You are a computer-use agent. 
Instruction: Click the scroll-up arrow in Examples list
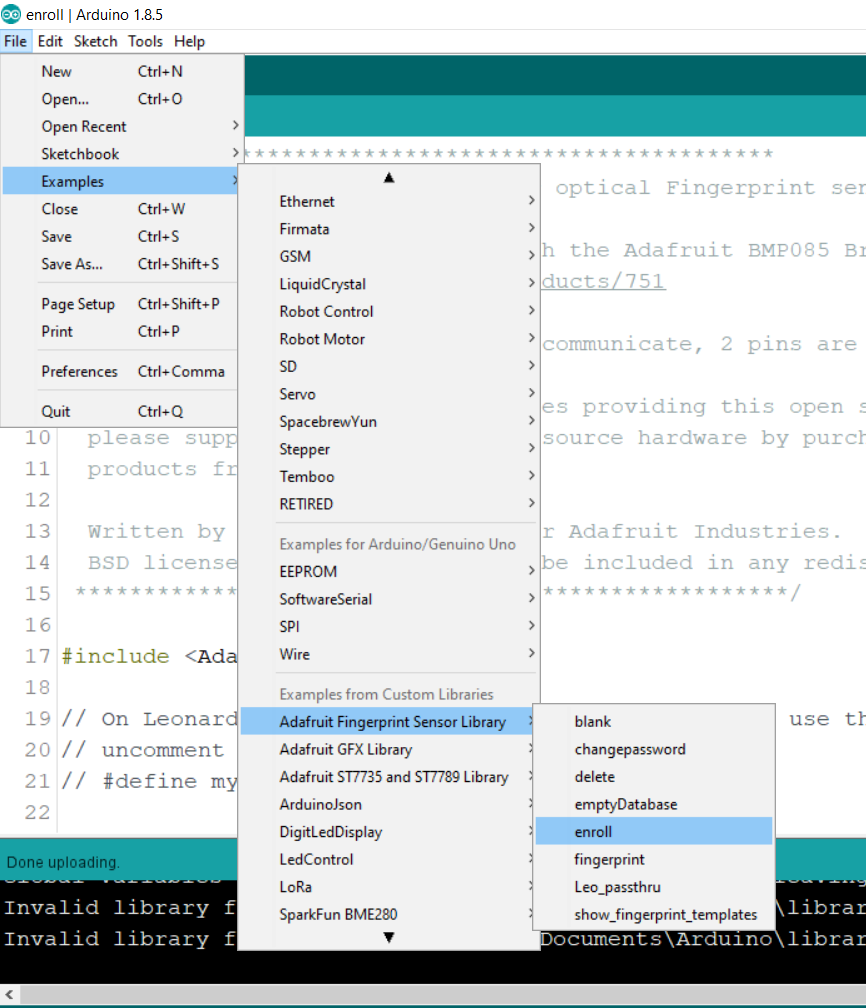click(389, 177)
